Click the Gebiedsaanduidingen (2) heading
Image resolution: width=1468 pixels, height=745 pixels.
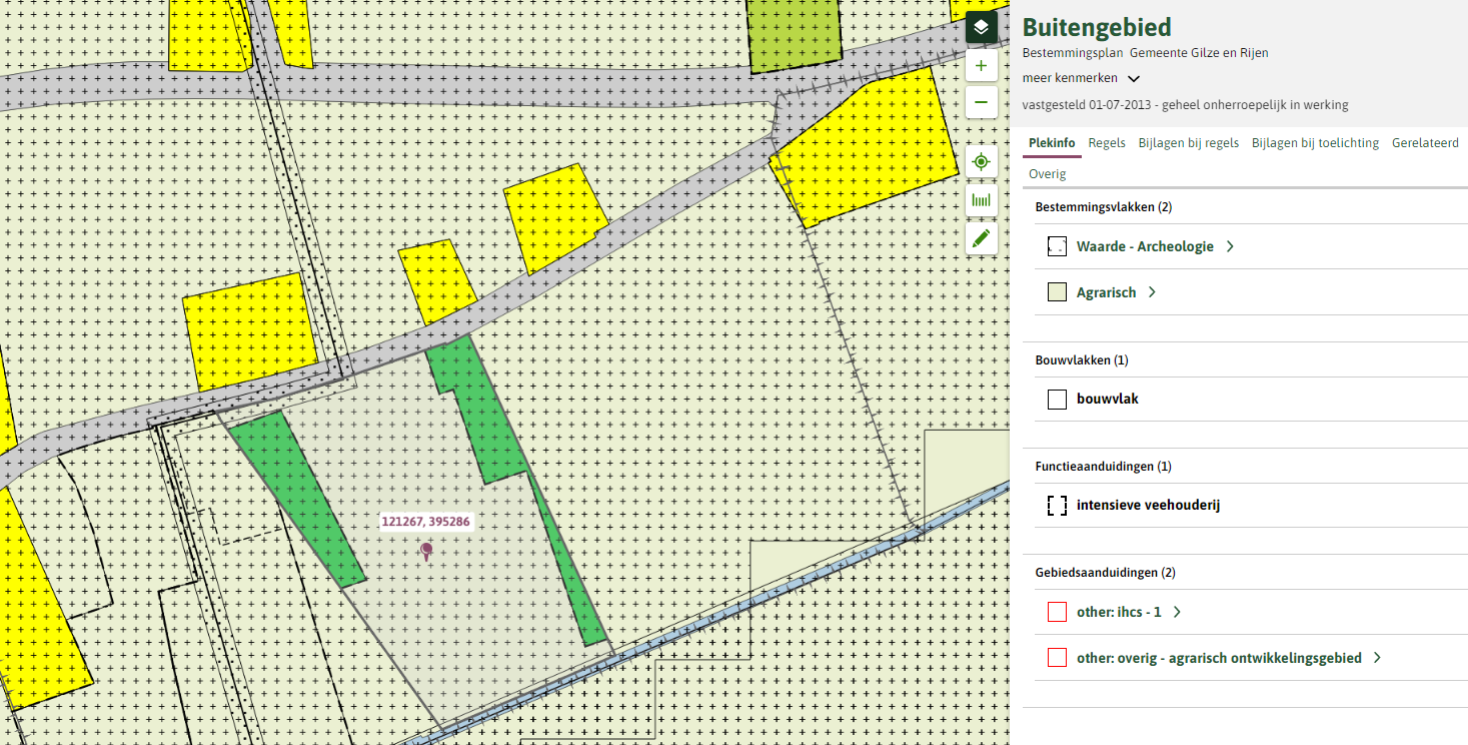1105,573
